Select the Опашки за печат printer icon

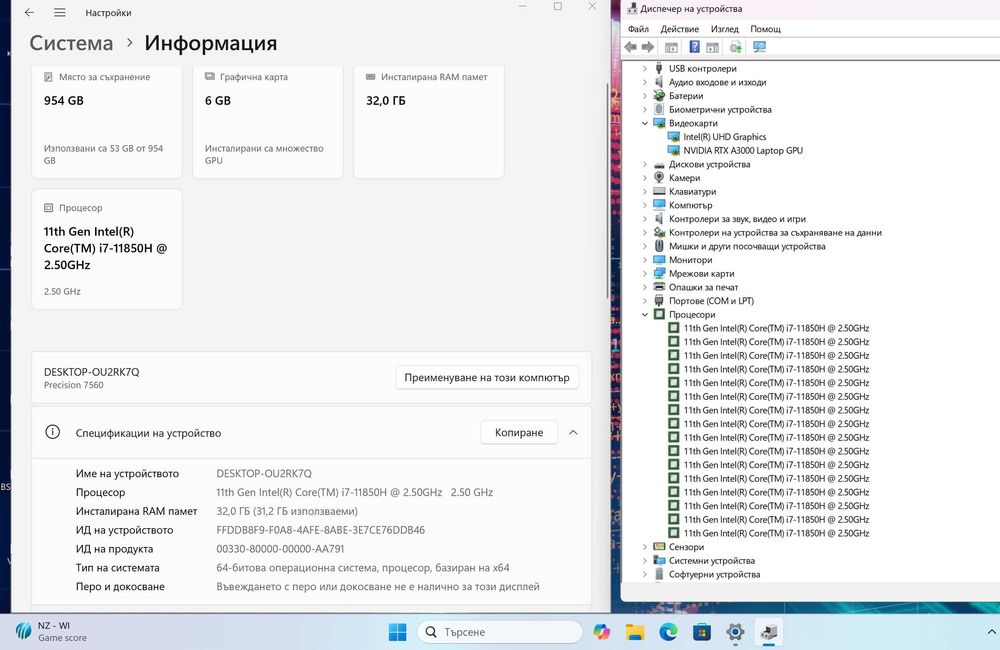[x=659, y=287]
